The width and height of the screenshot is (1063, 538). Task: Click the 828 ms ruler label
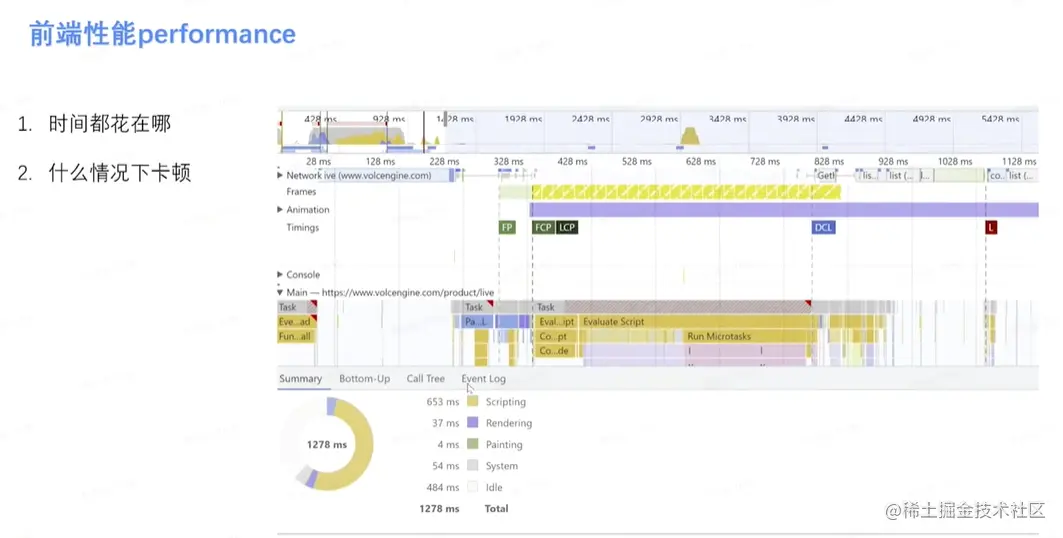coord(828,161)
